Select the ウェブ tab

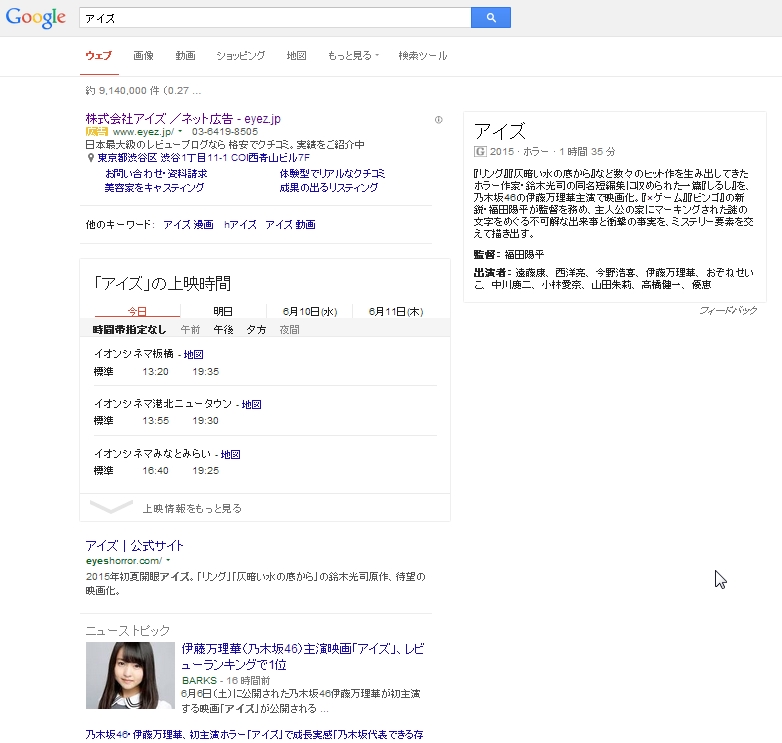tap(99, 56)
